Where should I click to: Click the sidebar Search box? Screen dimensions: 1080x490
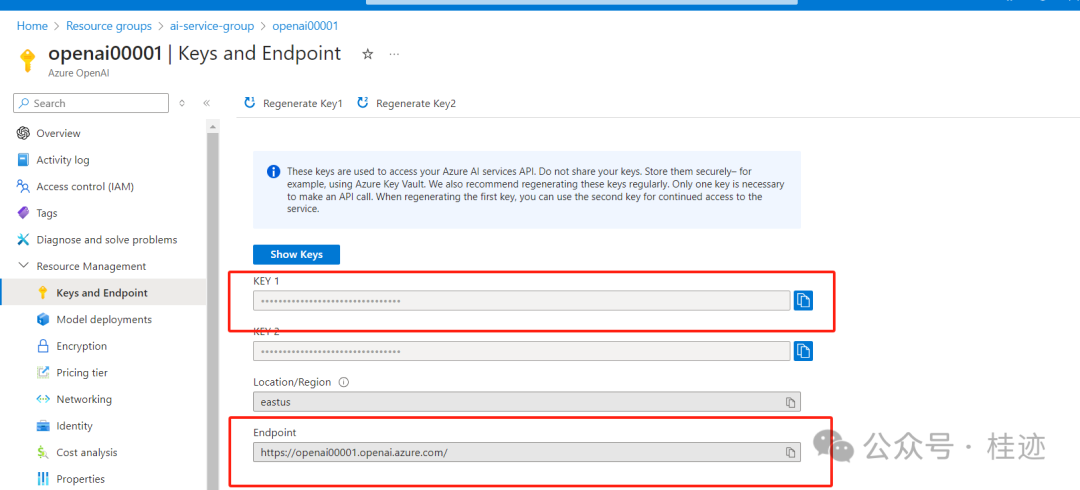pyautogui.click(x=91, y=103)
